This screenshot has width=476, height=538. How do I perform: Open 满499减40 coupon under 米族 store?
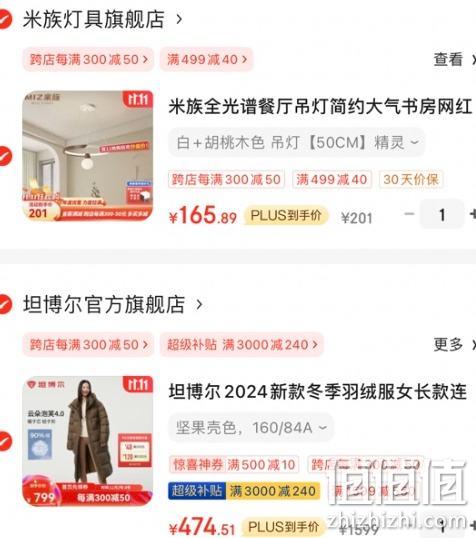coord(207,60)
